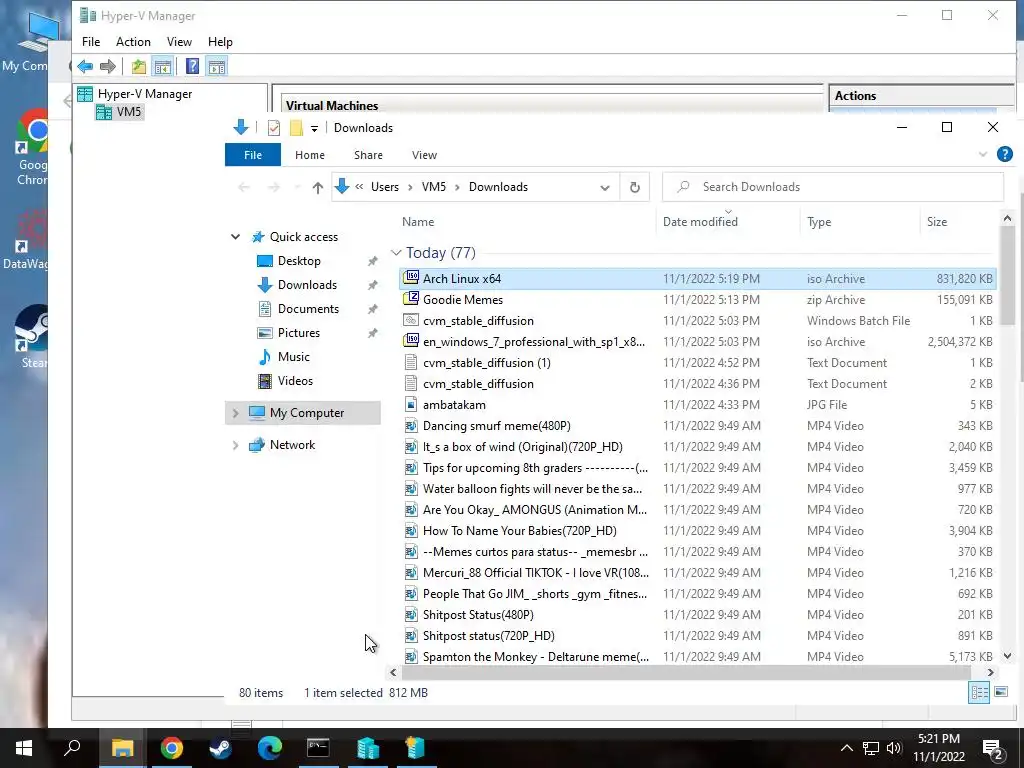Select How To Name Your Babies video
Screen dimensions: 1024x768
(697, 531)
